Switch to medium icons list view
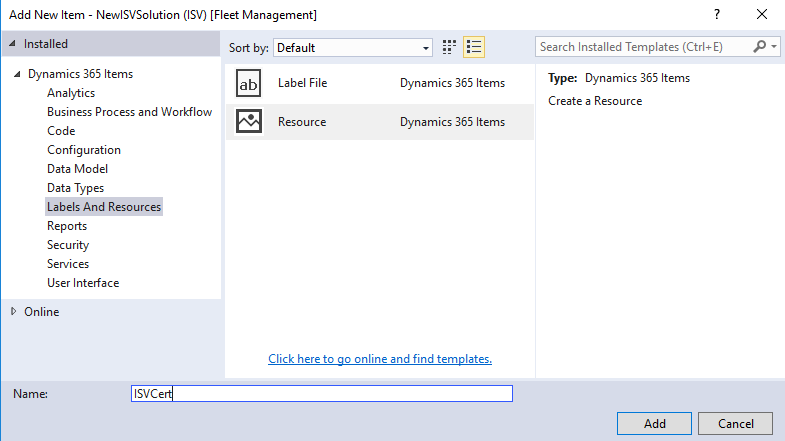785x441 pixels. pyautogui.click(x=474, y=47)
